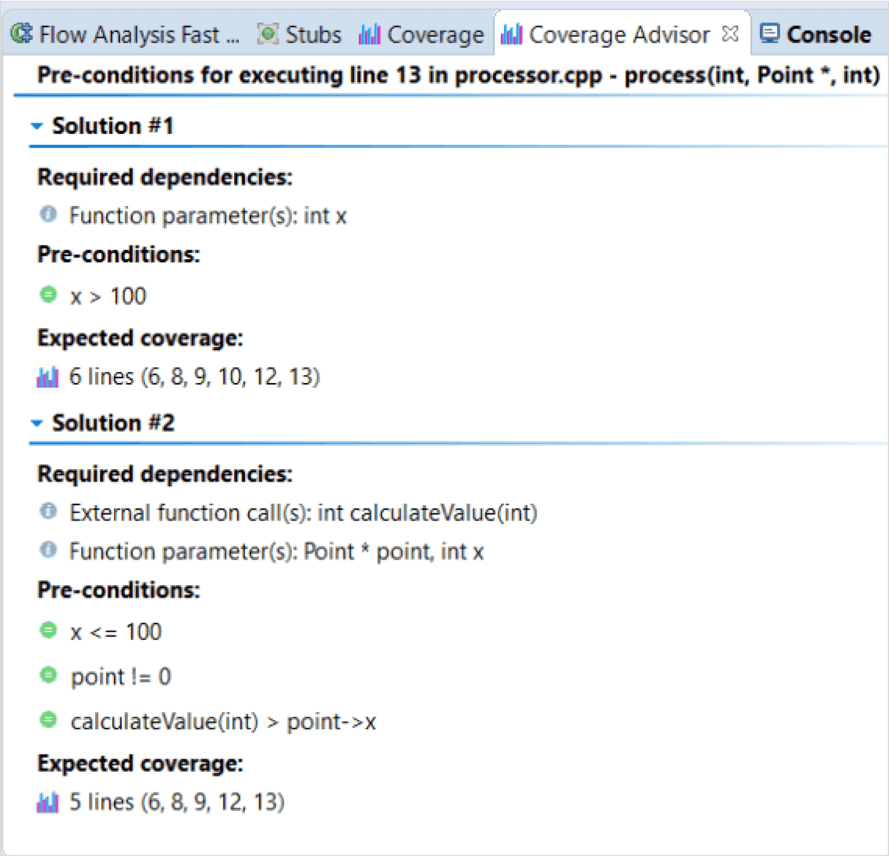Collapse Solution #2
The width and height of the screenshot is (889, 856).
[37, 422]
